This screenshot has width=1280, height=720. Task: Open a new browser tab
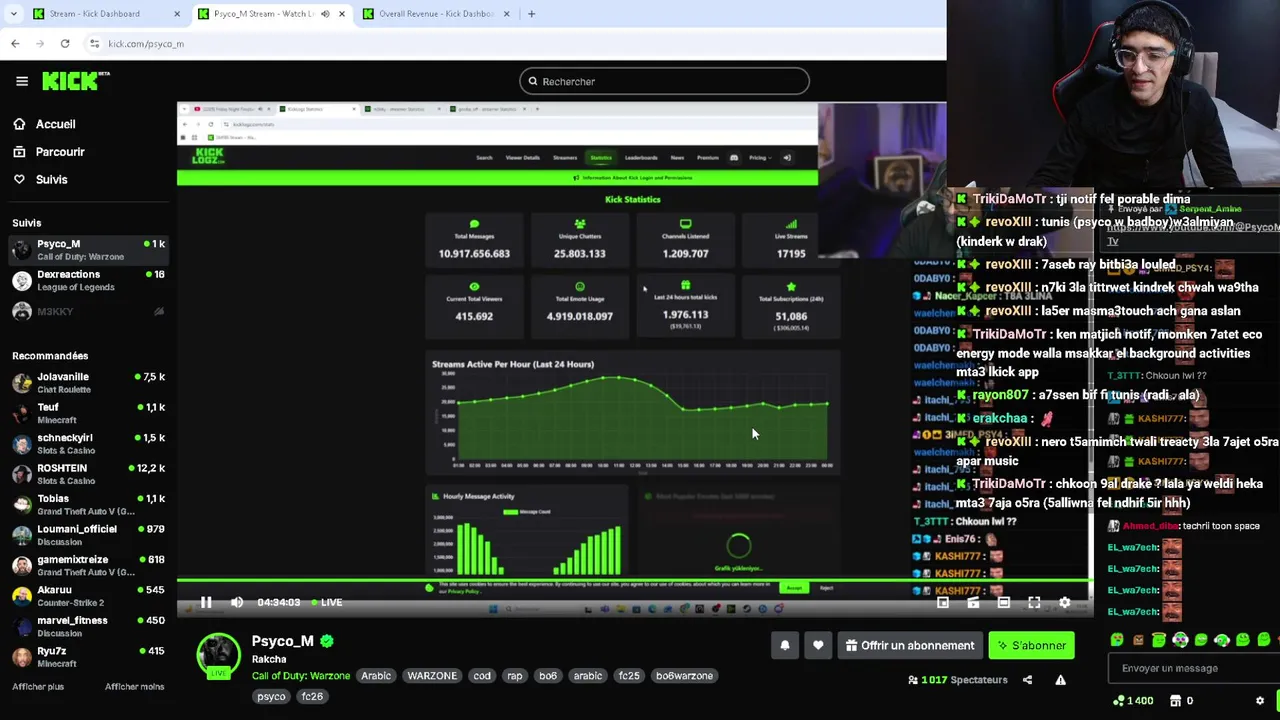pyautogui.click(x=531, y=14)
